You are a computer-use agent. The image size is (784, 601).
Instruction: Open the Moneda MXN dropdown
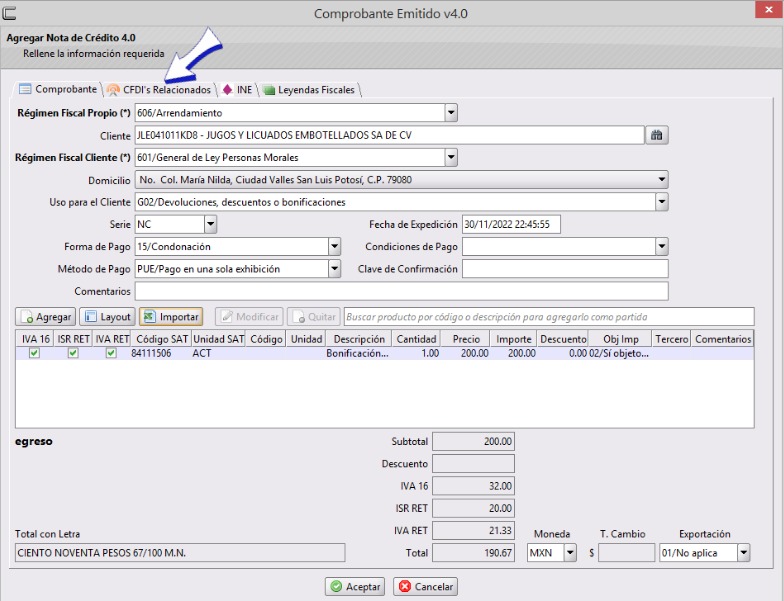click(570, 553)
